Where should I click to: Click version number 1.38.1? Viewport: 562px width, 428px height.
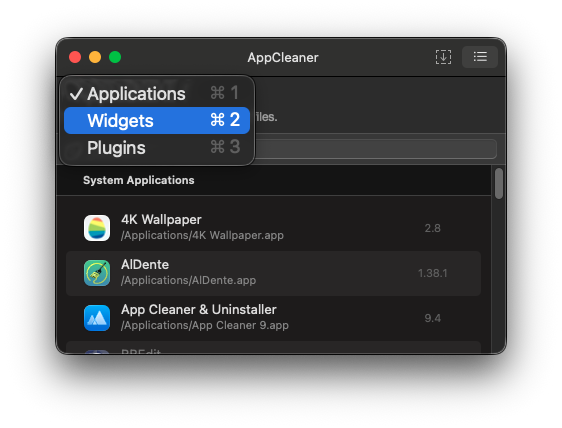click(432, 274)
